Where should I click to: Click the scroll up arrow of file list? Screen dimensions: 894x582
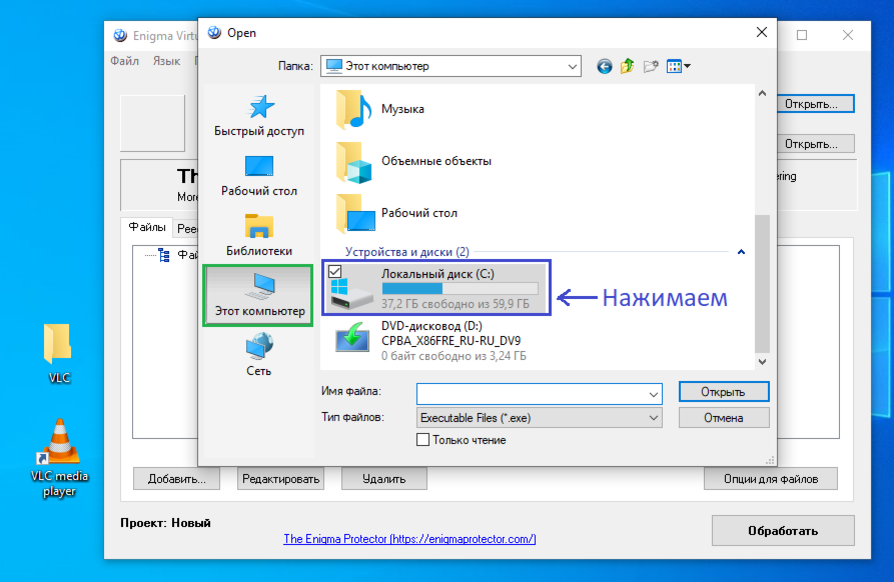tap(762, 93)
